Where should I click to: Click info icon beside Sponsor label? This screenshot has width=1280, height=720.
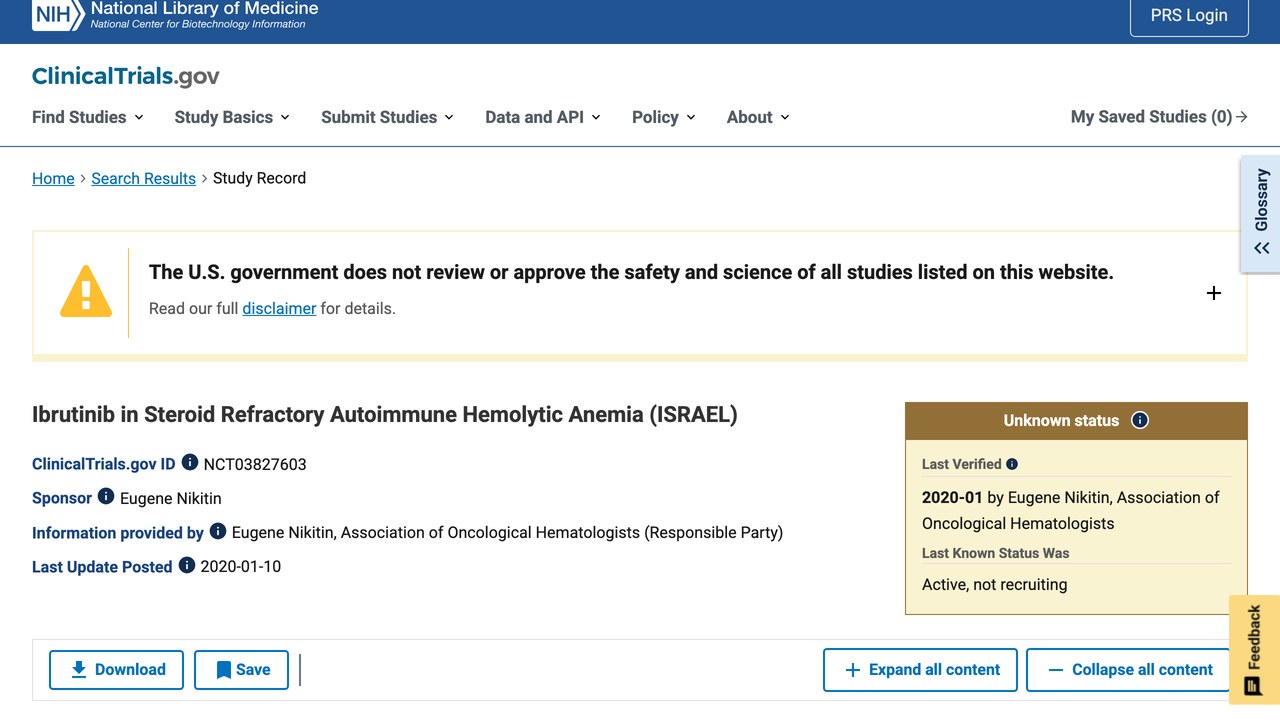[x=106, y=497]
